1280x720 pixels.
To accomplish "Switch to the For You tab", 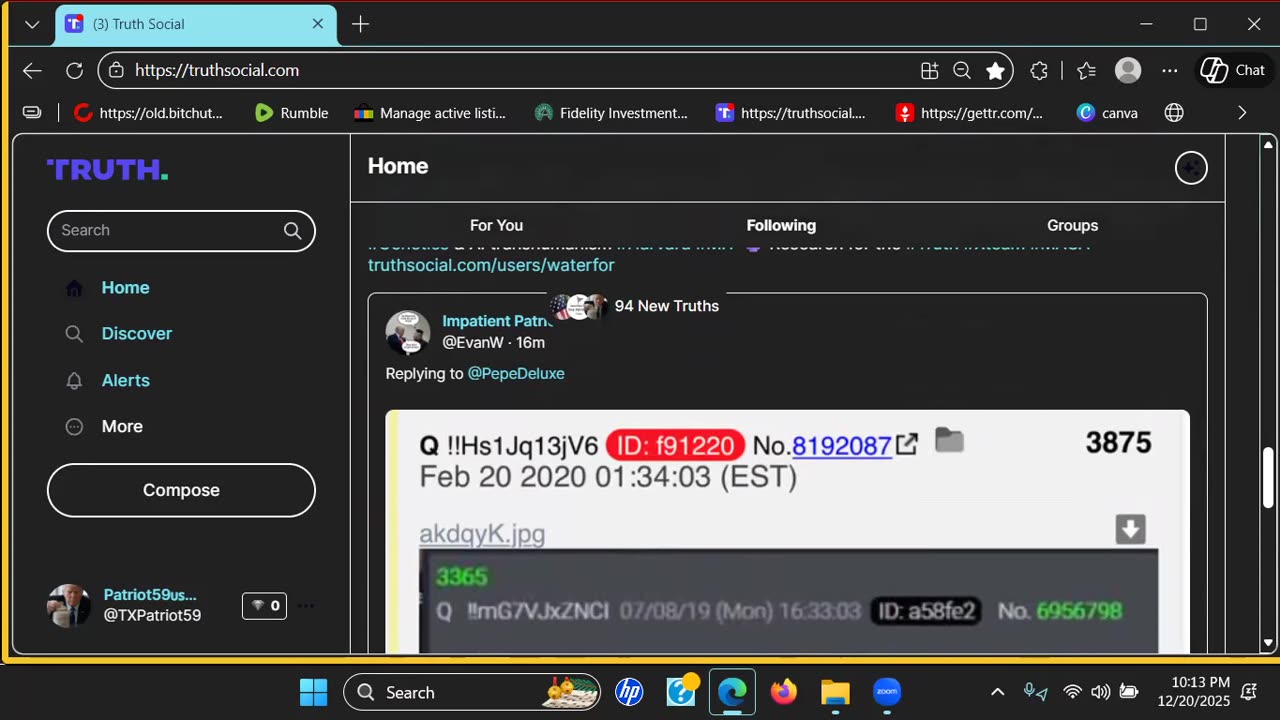I will point(496,226).
